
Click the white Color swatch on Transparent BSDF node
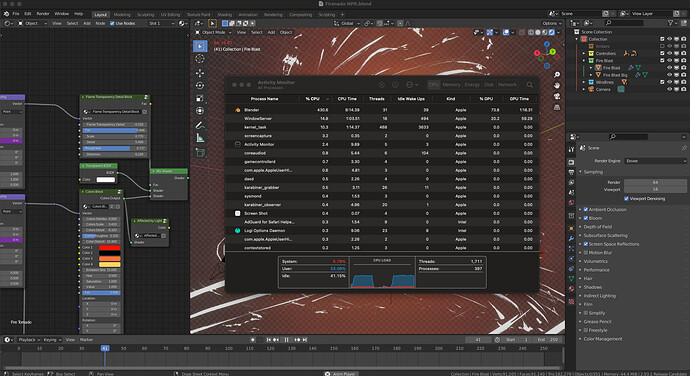pos(106,180)
